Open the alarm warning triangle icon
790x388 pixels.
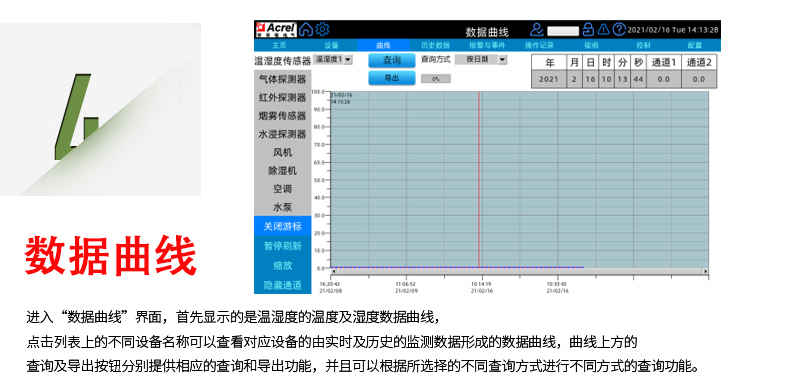click(603, 30)
